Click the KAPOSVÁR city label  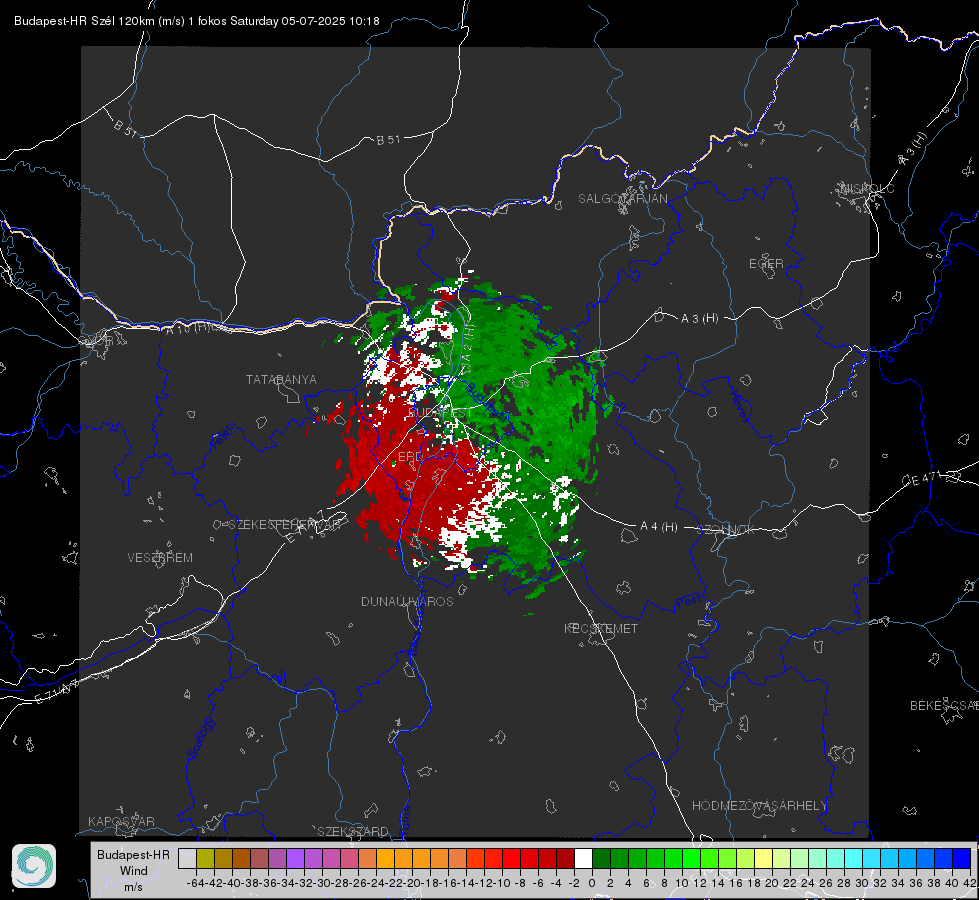tap(121, 821)
